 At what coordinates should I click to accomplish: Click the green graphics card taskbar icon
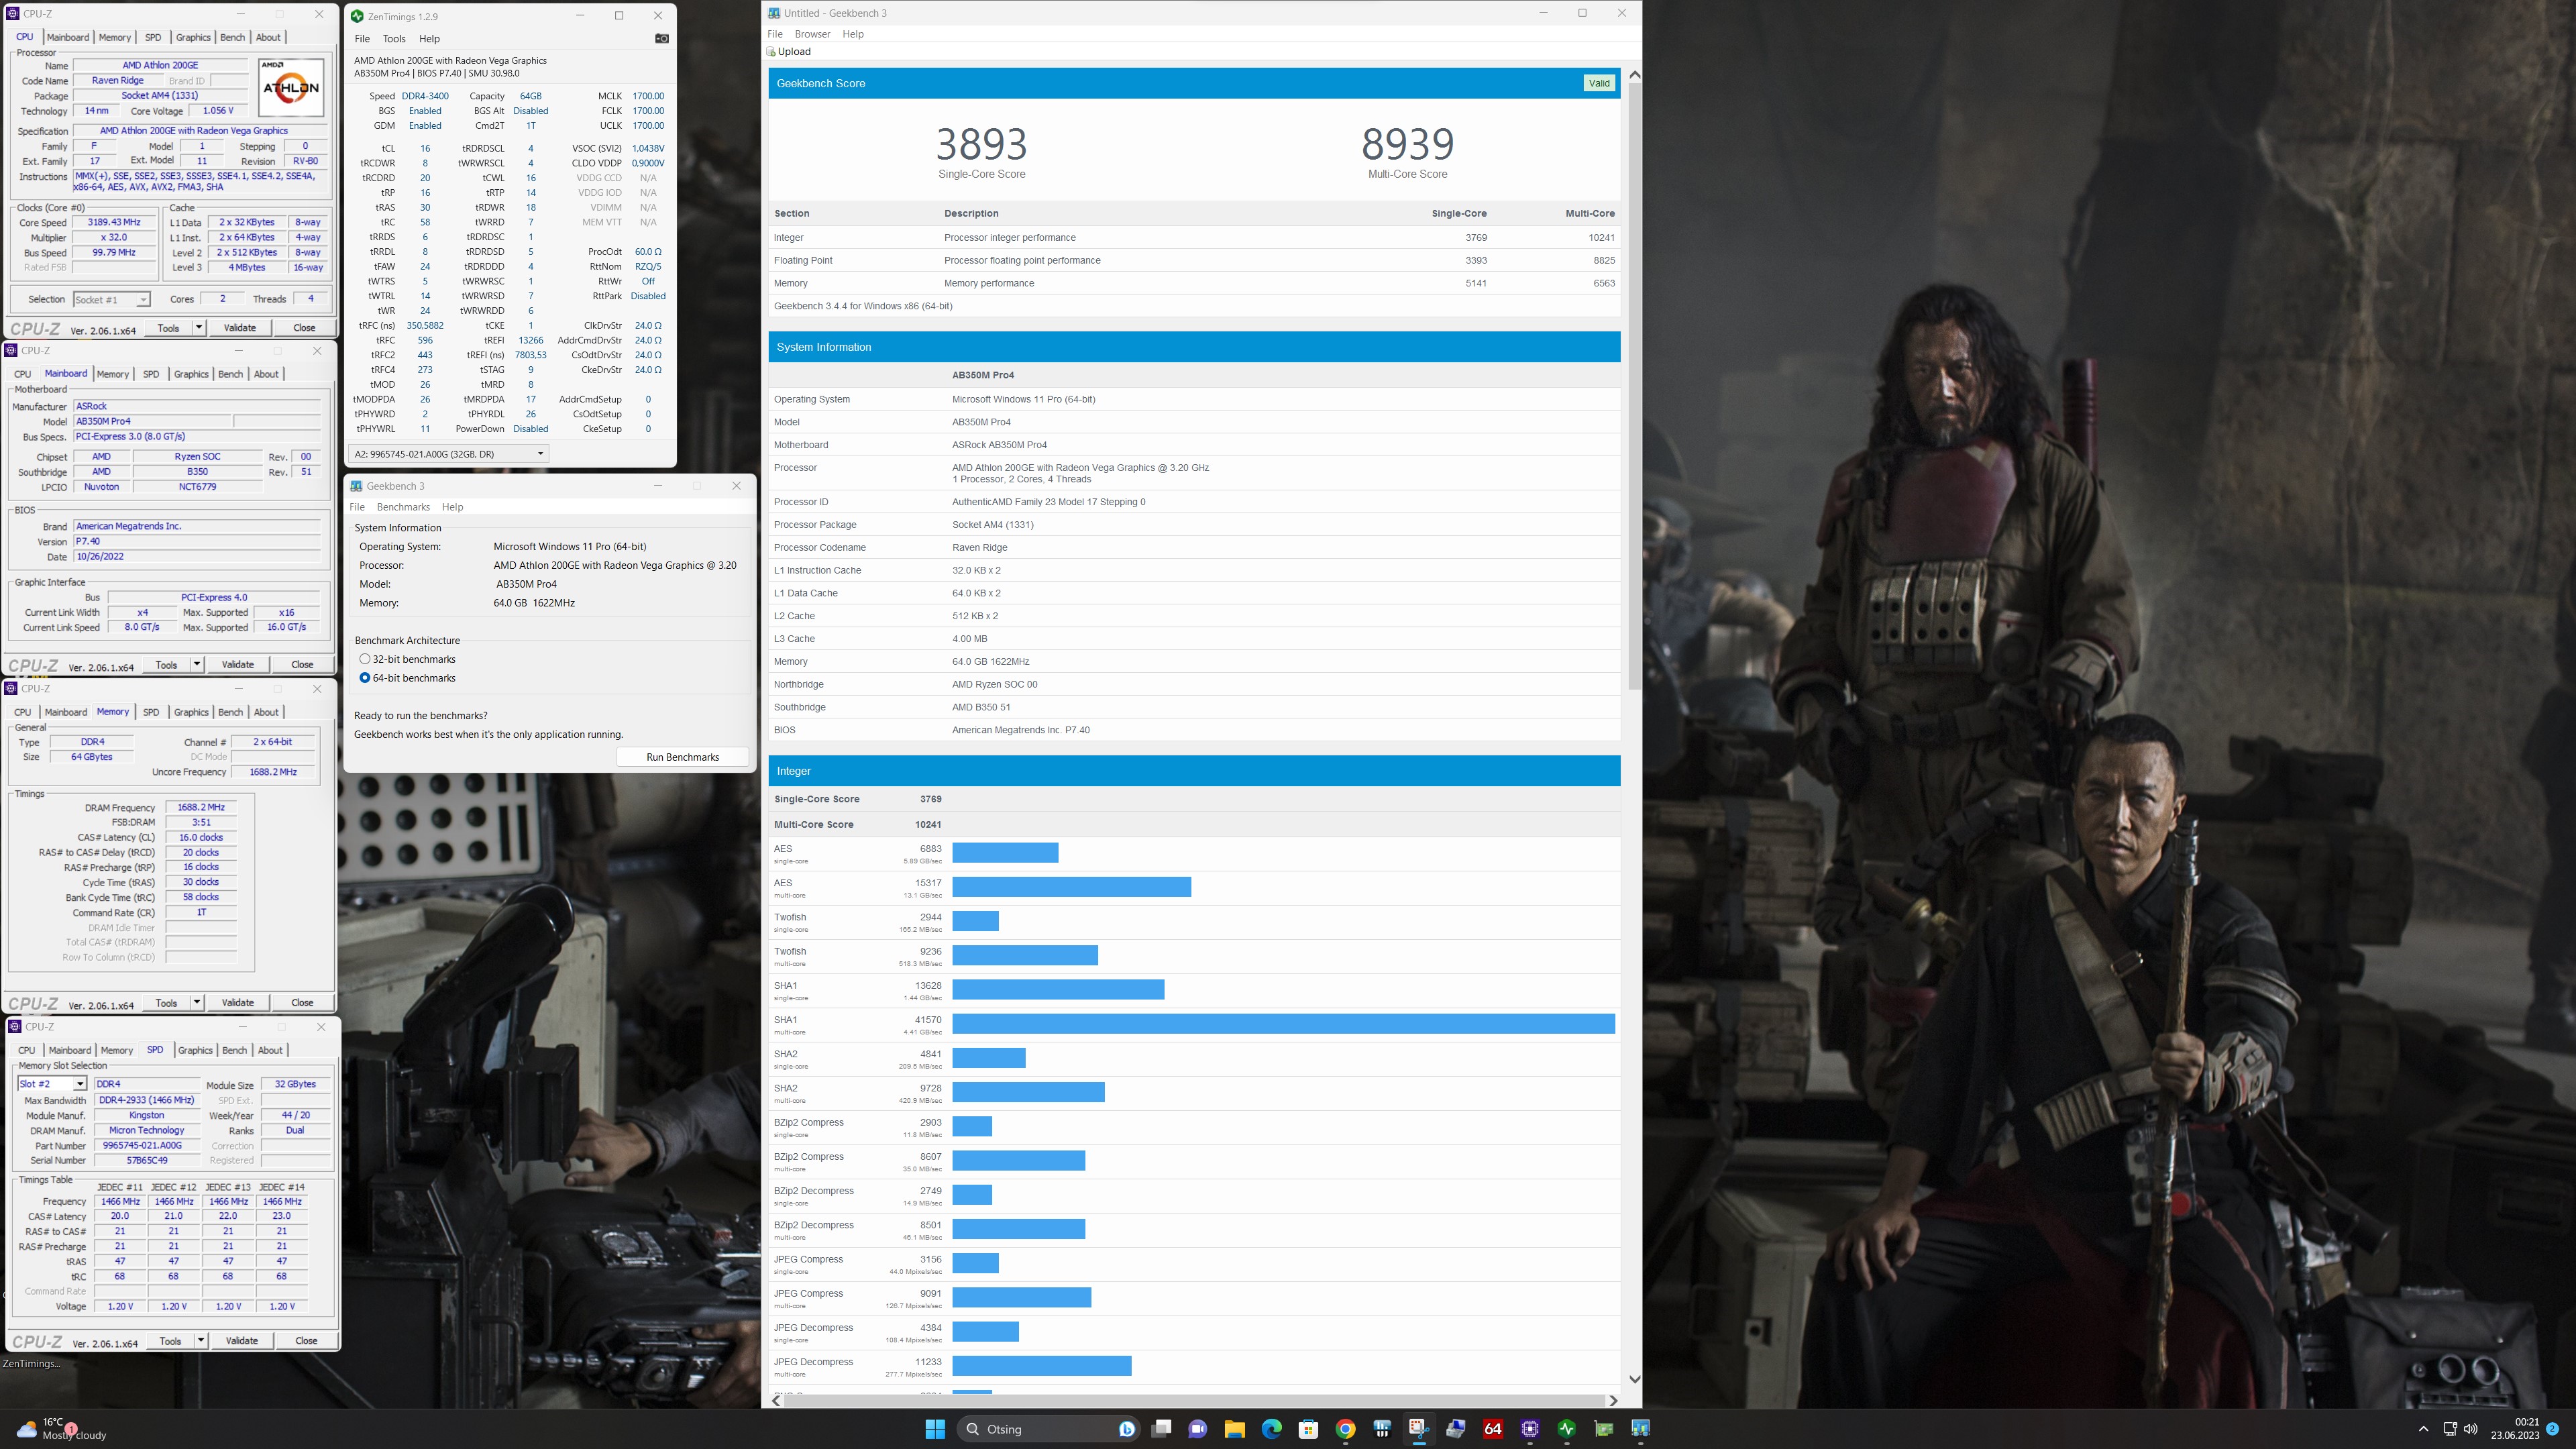pyautogui.click(x=1604, y=1429)
